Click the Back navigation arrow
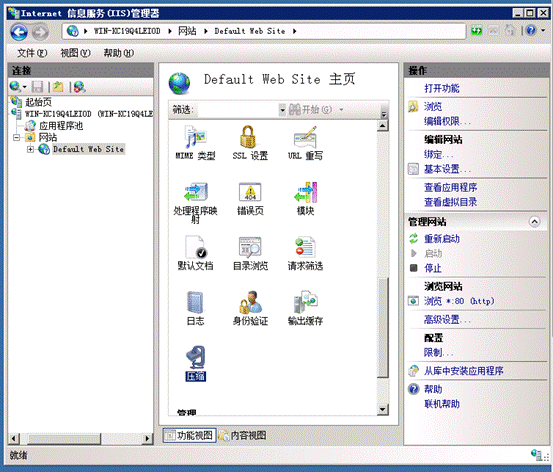 point(19,32)
